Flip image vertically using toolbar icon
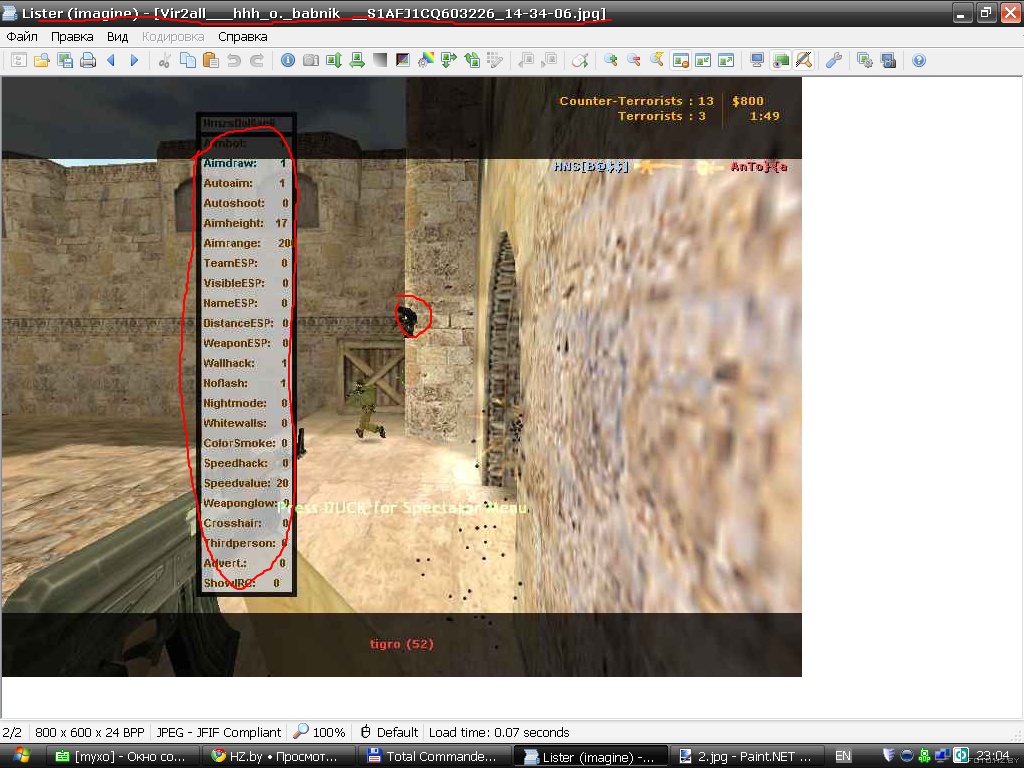Viewport: 1024px width, 768px height. point(334,61)
